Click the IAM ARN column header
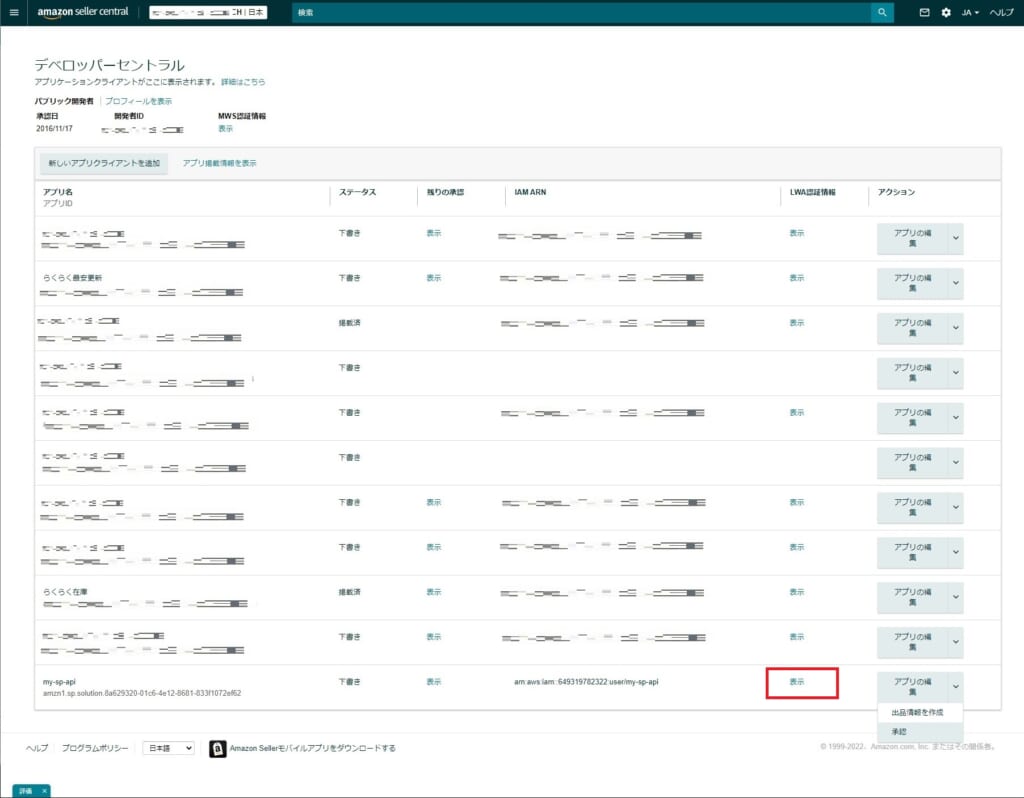 [x=530, y=192]
